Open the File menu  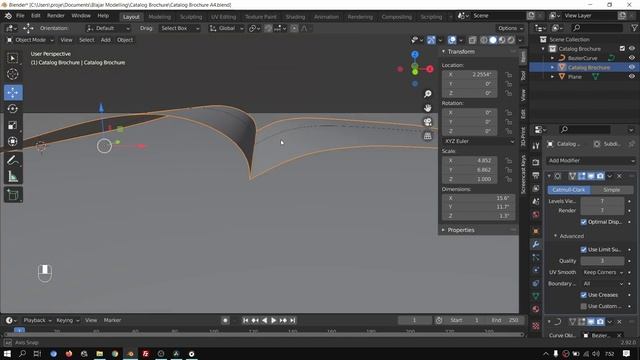point(20,16)
